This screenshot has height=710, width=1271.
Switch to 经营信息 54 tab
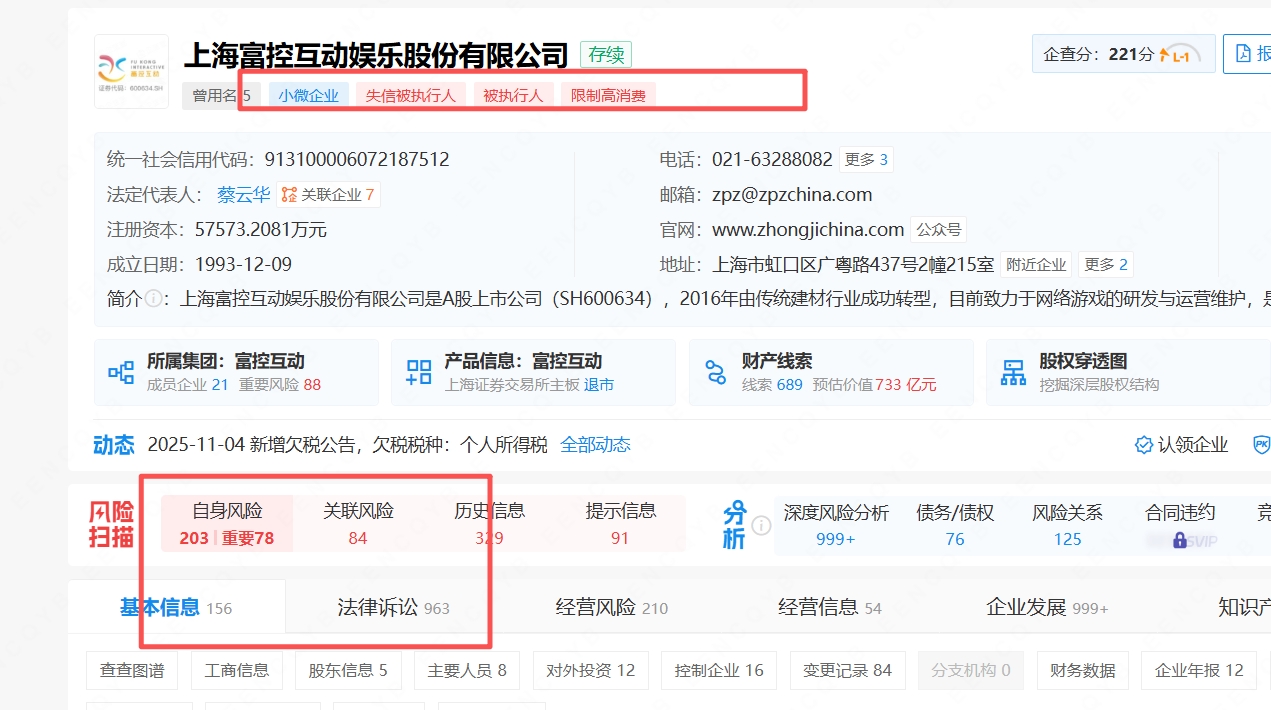(830, 607)
